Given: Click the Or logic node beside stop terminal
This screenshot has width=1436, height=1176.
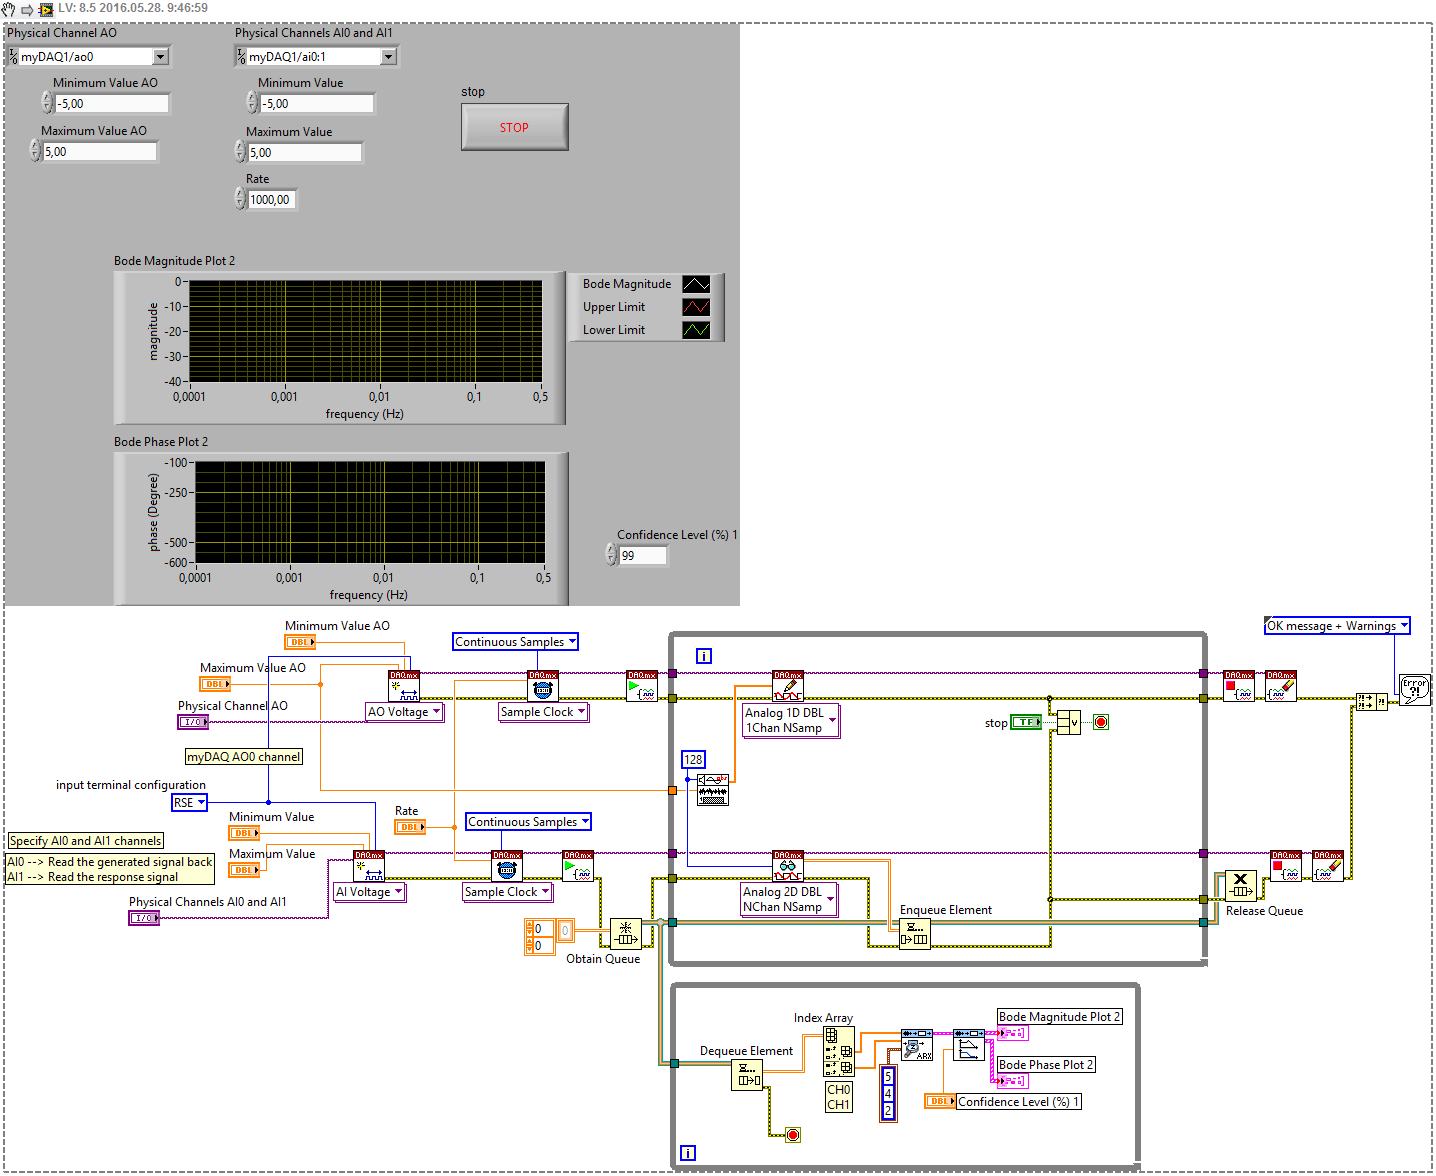Looking at the screenshot, I should (1069, 722).
